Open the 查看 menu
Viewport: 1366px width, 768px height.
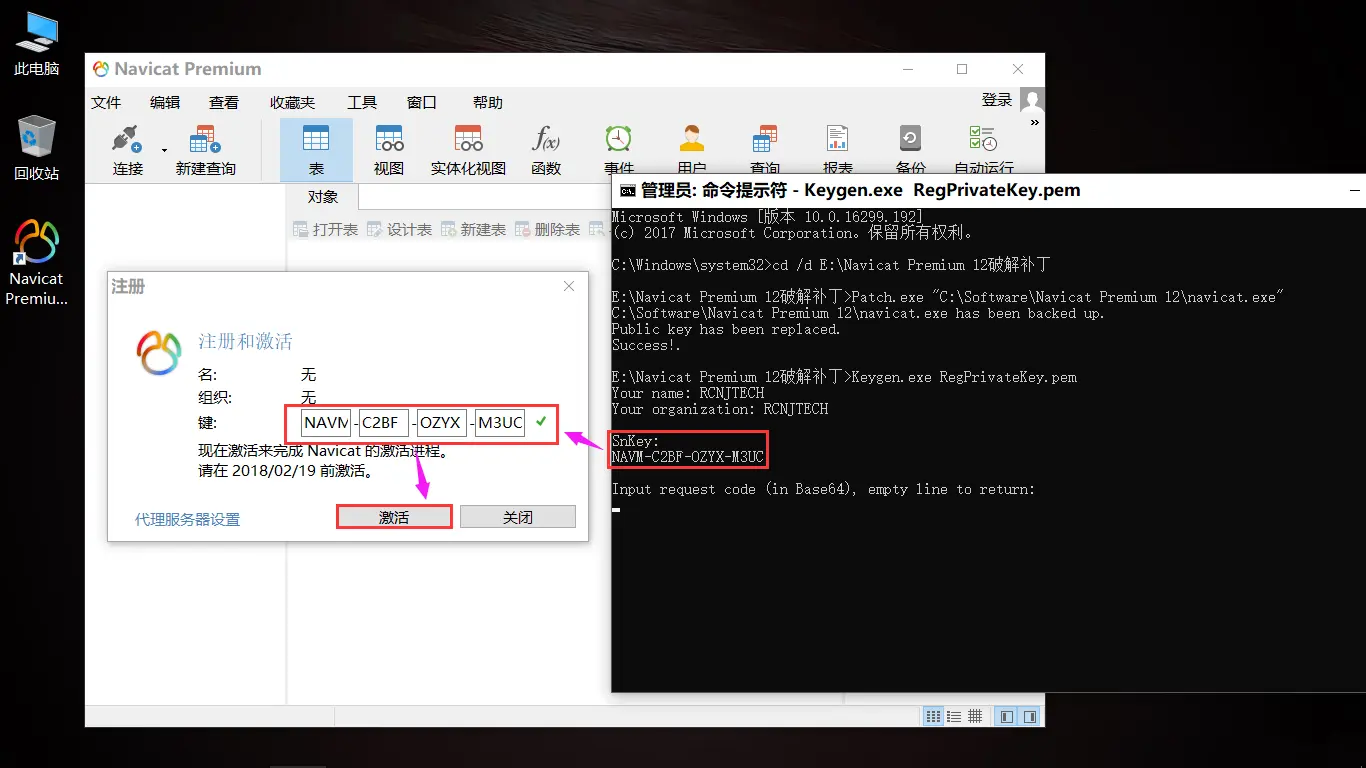(x=224, y=102)
